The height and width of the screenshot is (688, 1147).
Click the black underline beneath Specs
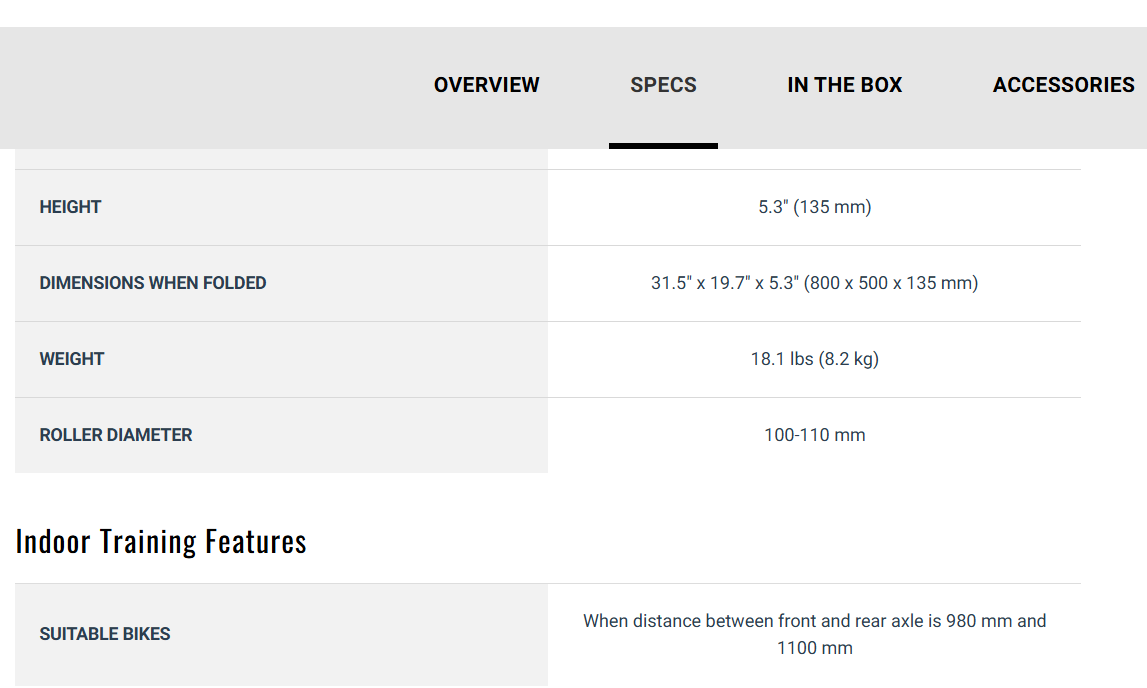coord(663,146)
